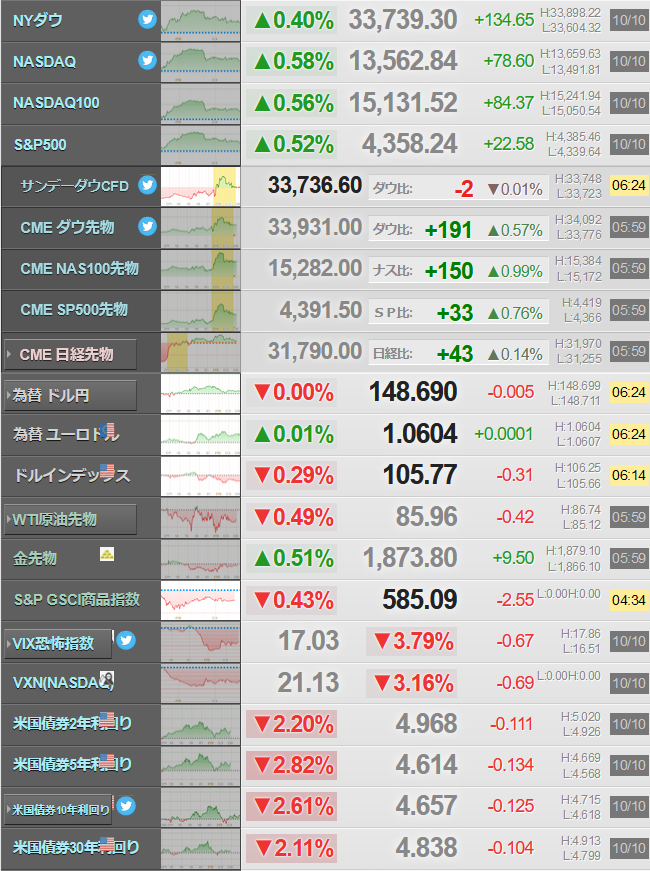Click the ドルインデックス value 105.77

[420, 475]
